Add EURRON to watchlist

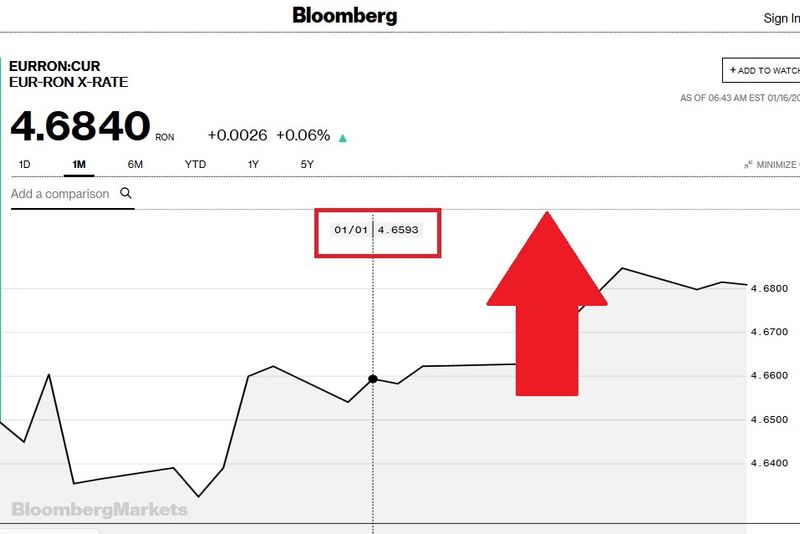click(x=762, y=71)
